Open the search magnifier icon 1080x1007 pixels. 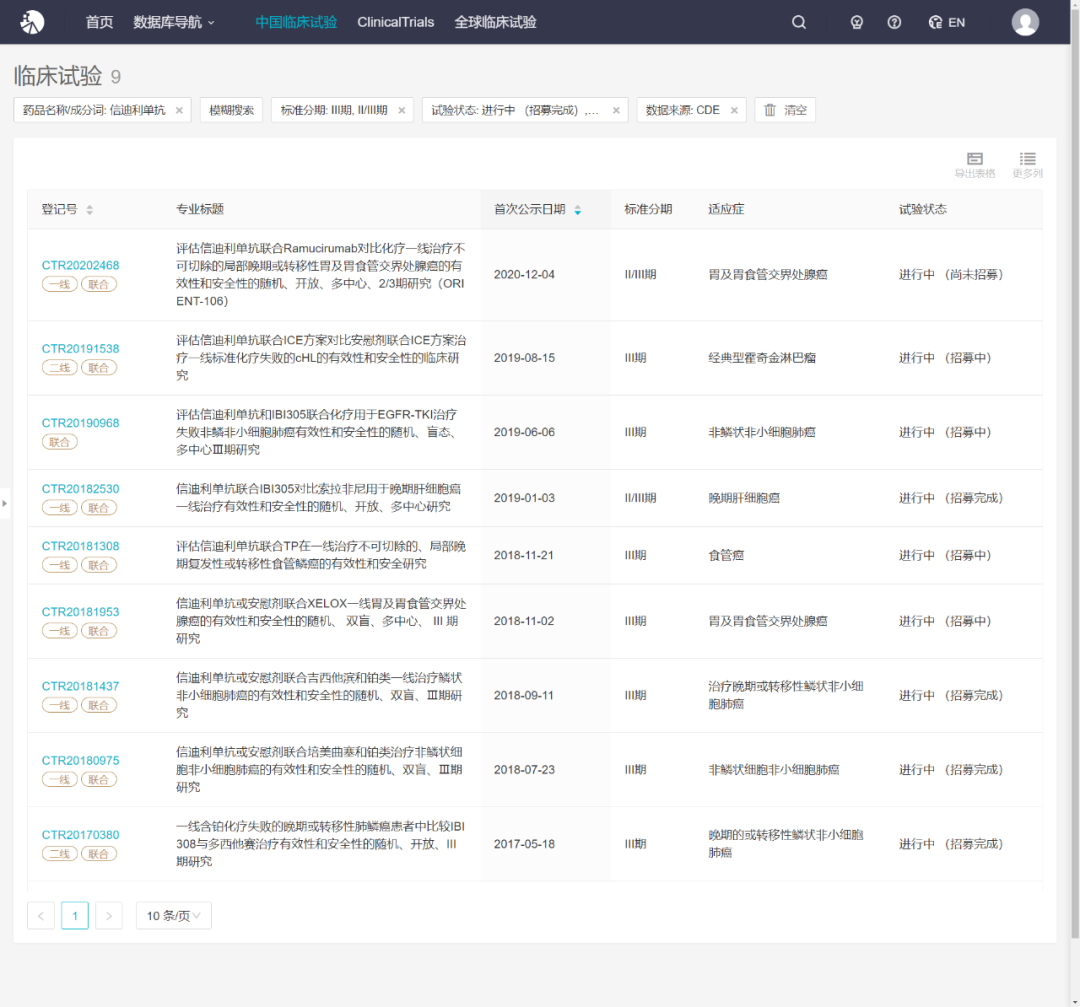(799, 23)
